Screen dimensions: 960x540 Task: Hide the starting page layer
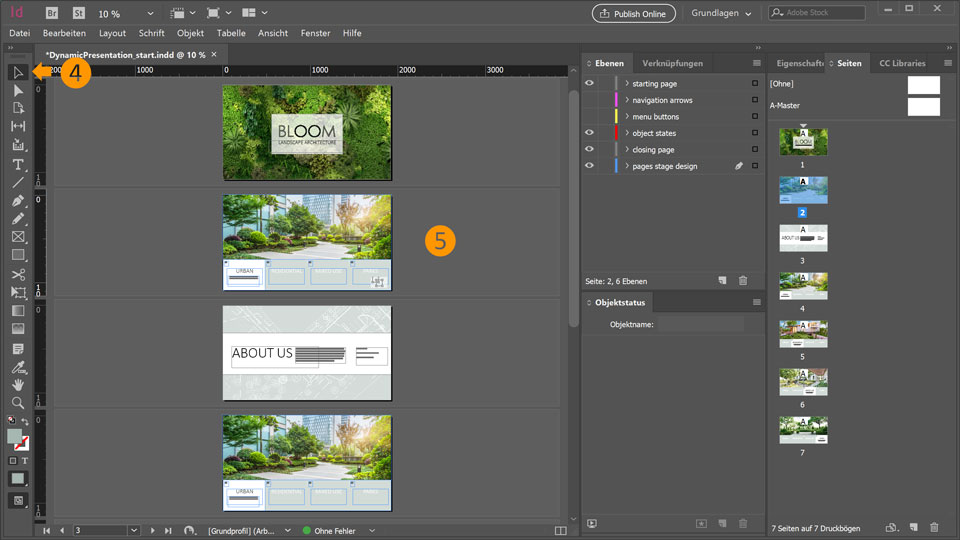(589, 84)
